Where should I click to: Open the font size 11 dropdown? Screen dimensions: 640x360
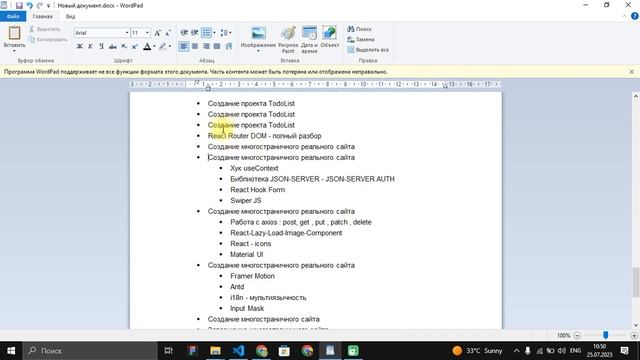point(147,33)
